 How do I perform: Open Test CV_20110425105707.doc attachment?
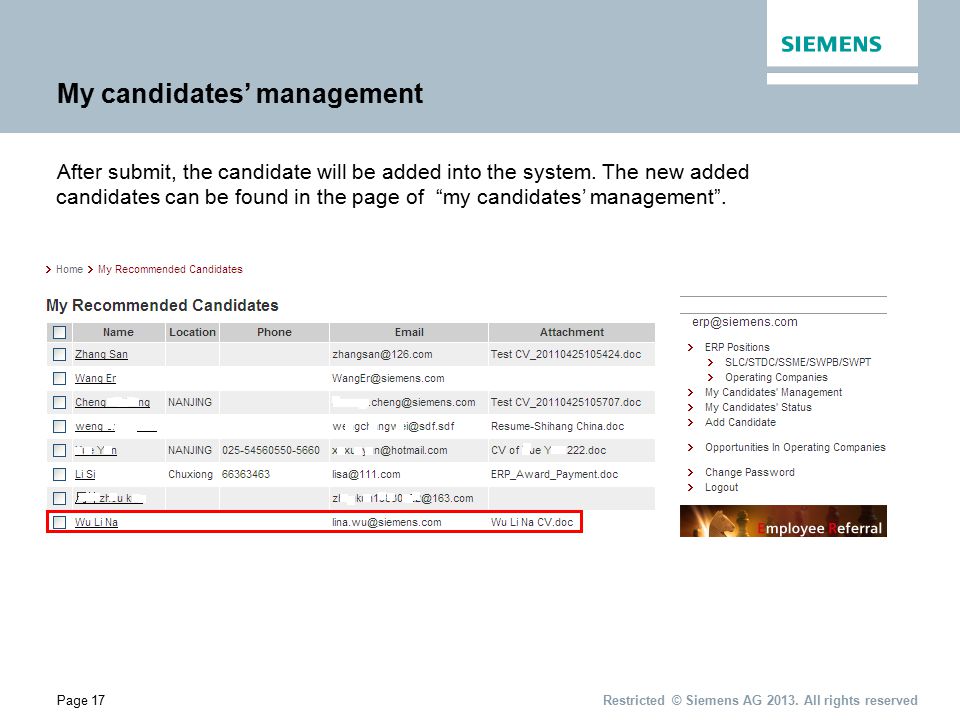(566, 402)
